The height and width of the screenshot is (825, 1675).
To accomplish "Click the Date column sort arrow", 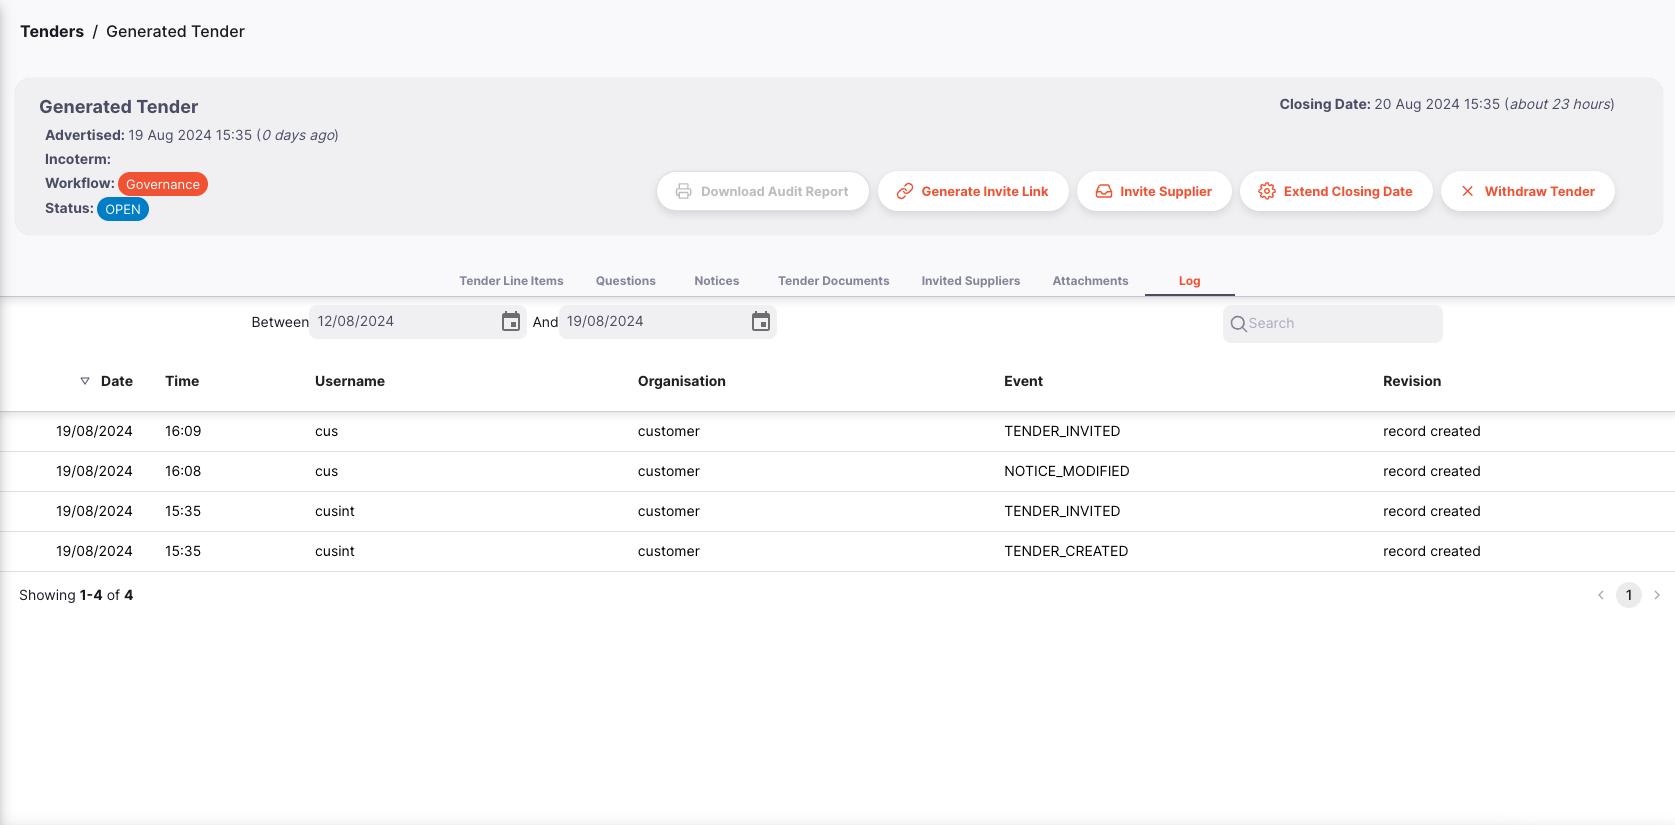I will tap(85, 381).
